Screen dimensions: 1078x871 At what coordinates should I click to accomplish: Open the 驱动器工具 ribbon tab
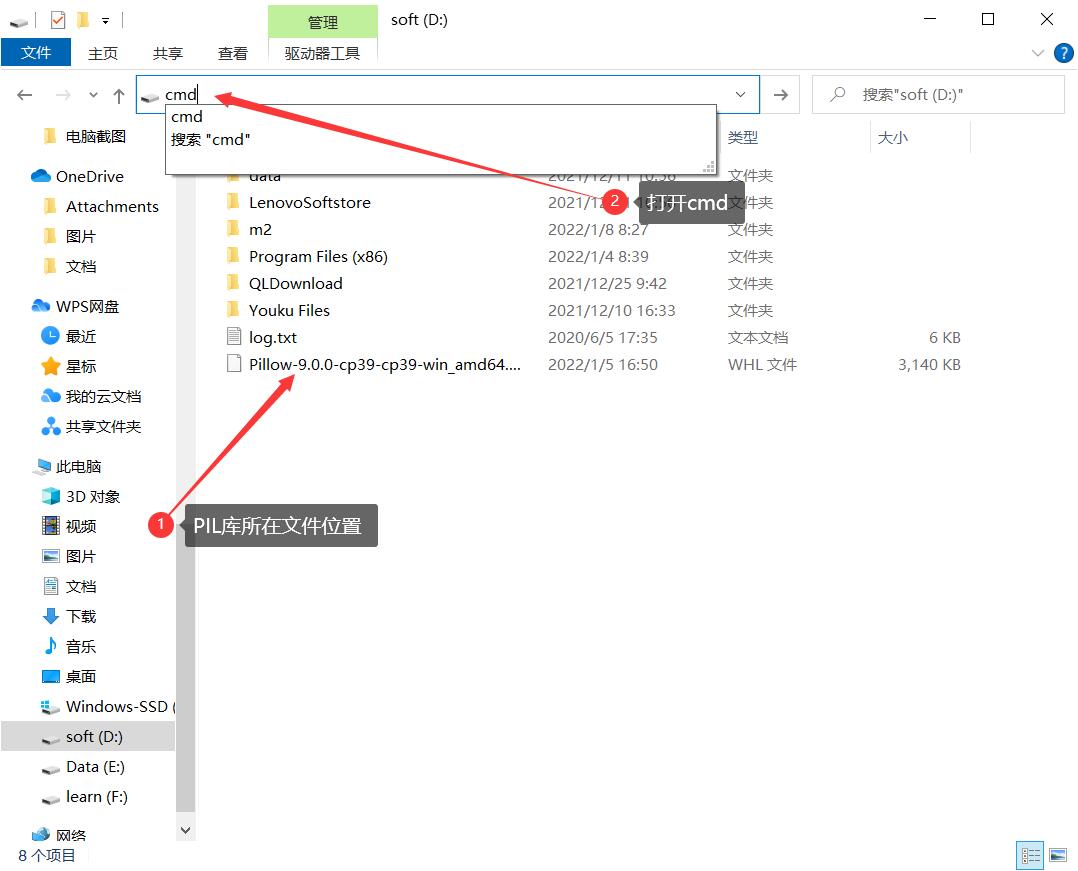[323, 54]
